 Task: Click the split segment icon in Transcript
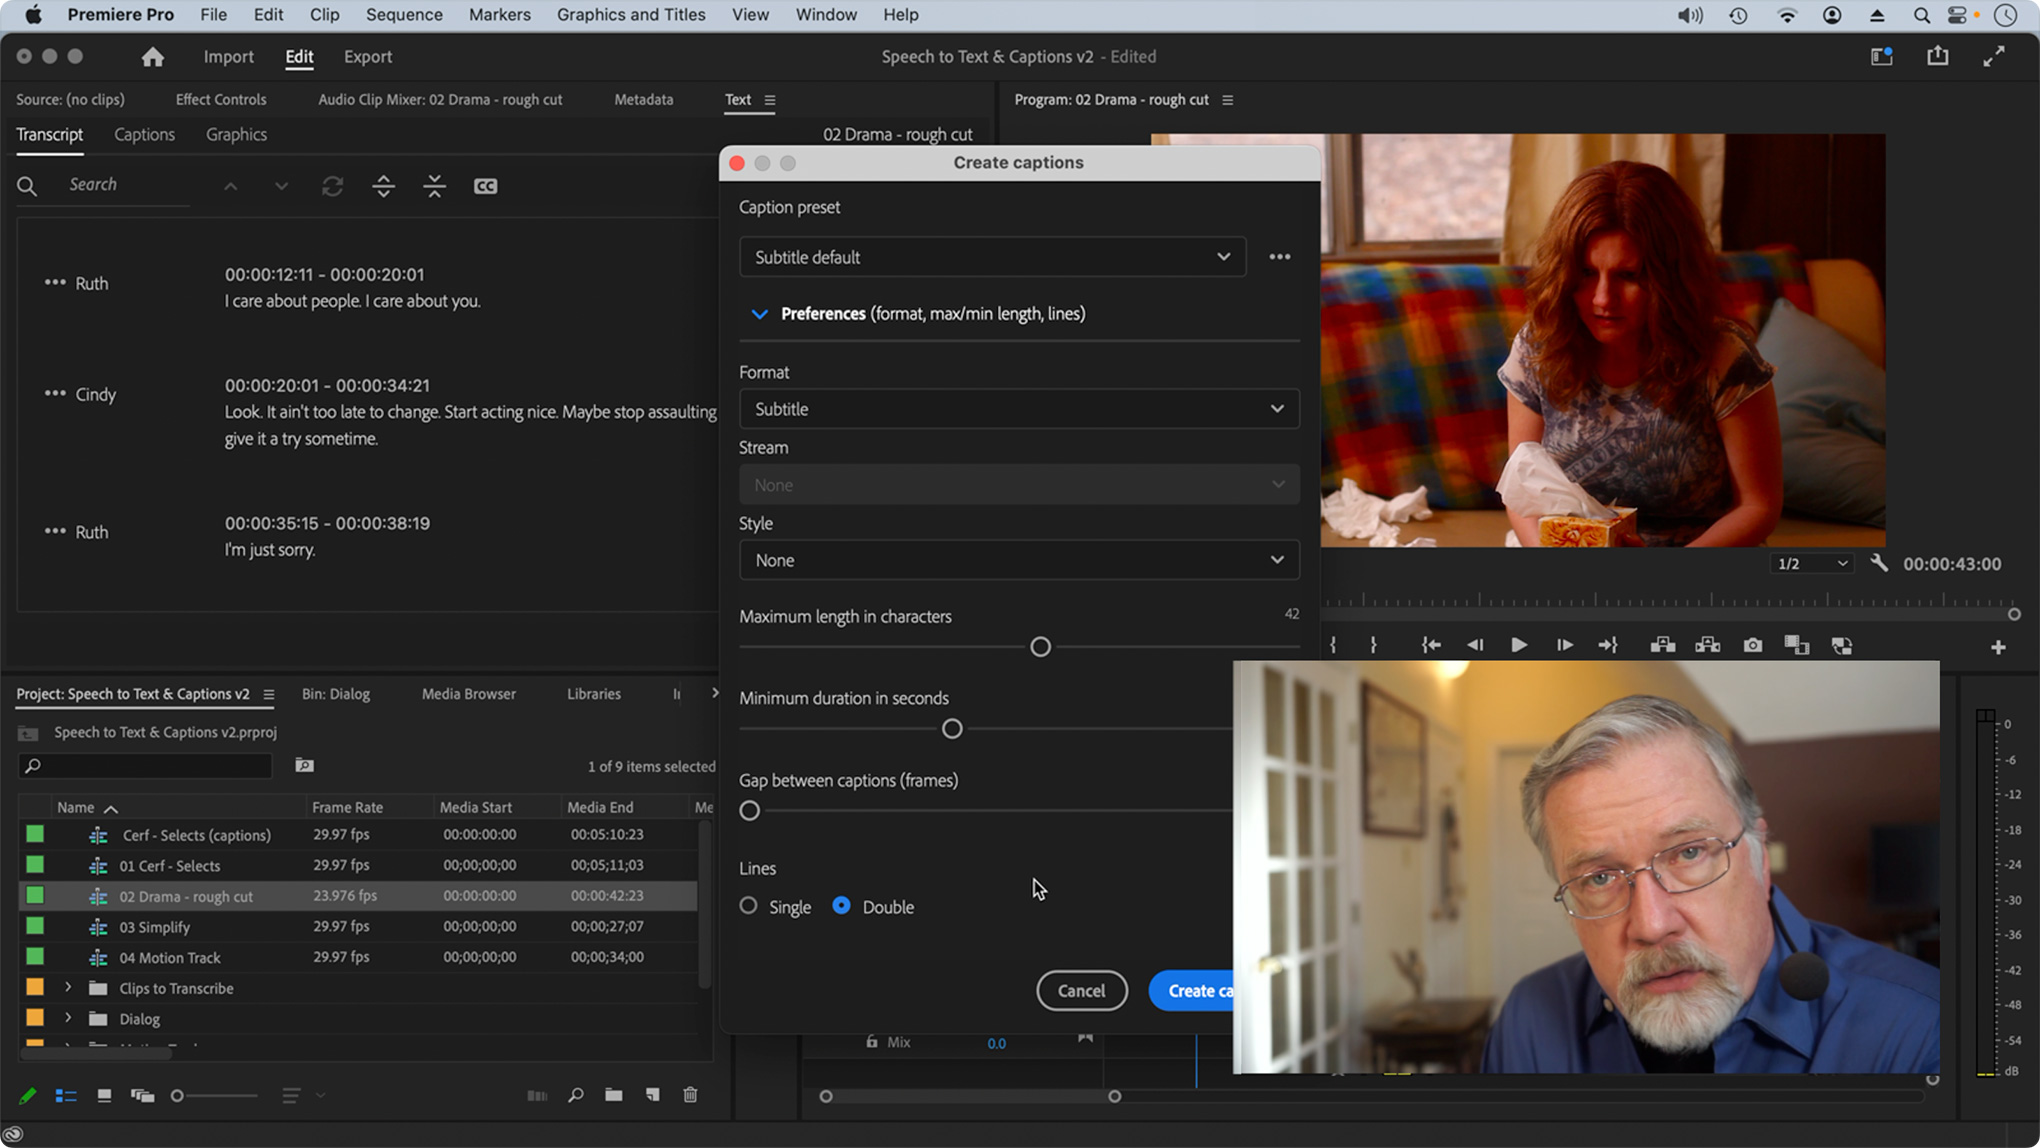[x=383, y=186]
